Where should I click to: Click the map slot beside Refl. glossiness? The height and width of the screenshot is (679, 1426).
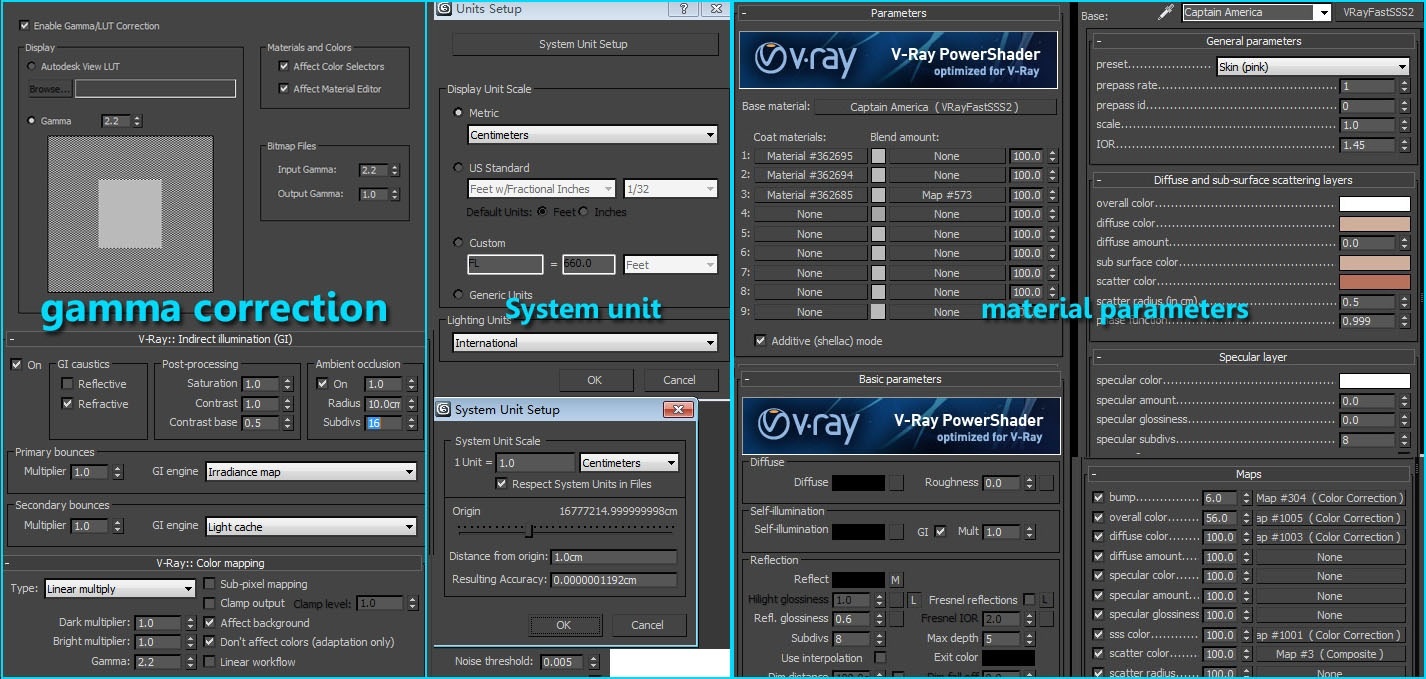pyautogui.click(x=897, y=619)
